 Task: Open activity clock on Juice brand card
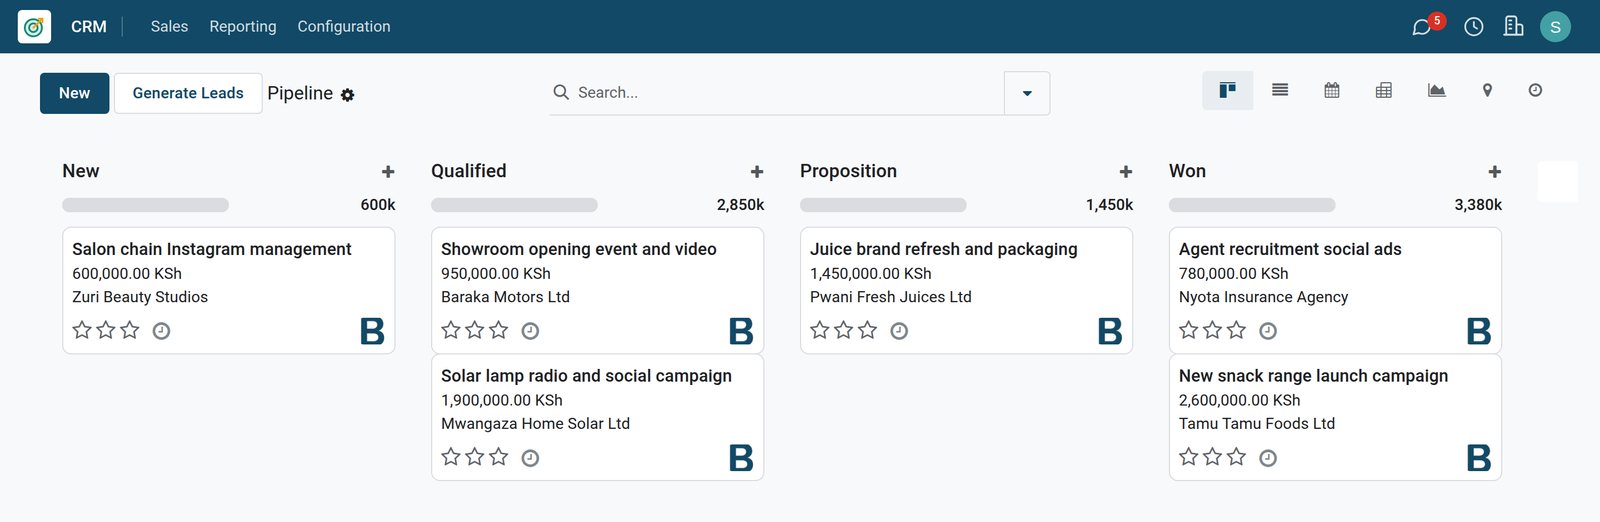[899, 331]
